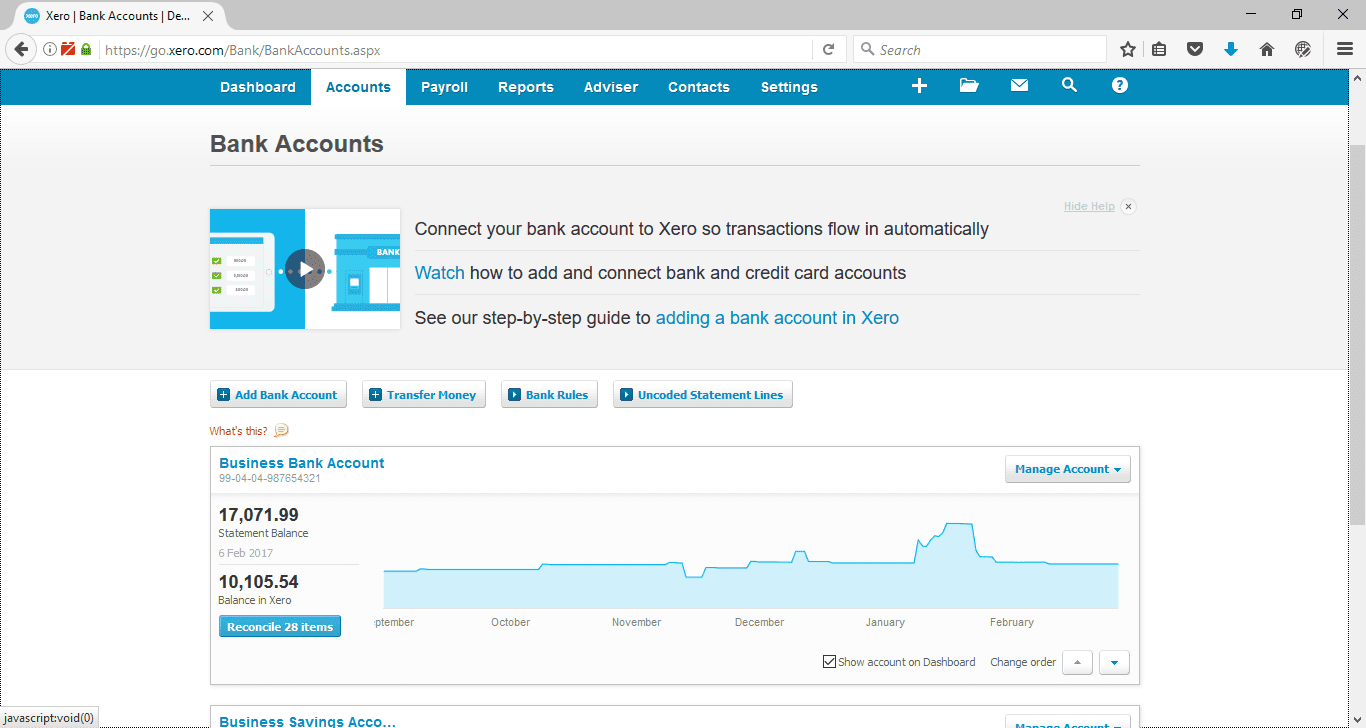
Task: Reload the page with the refresh icon
Action: pos(828,49)
